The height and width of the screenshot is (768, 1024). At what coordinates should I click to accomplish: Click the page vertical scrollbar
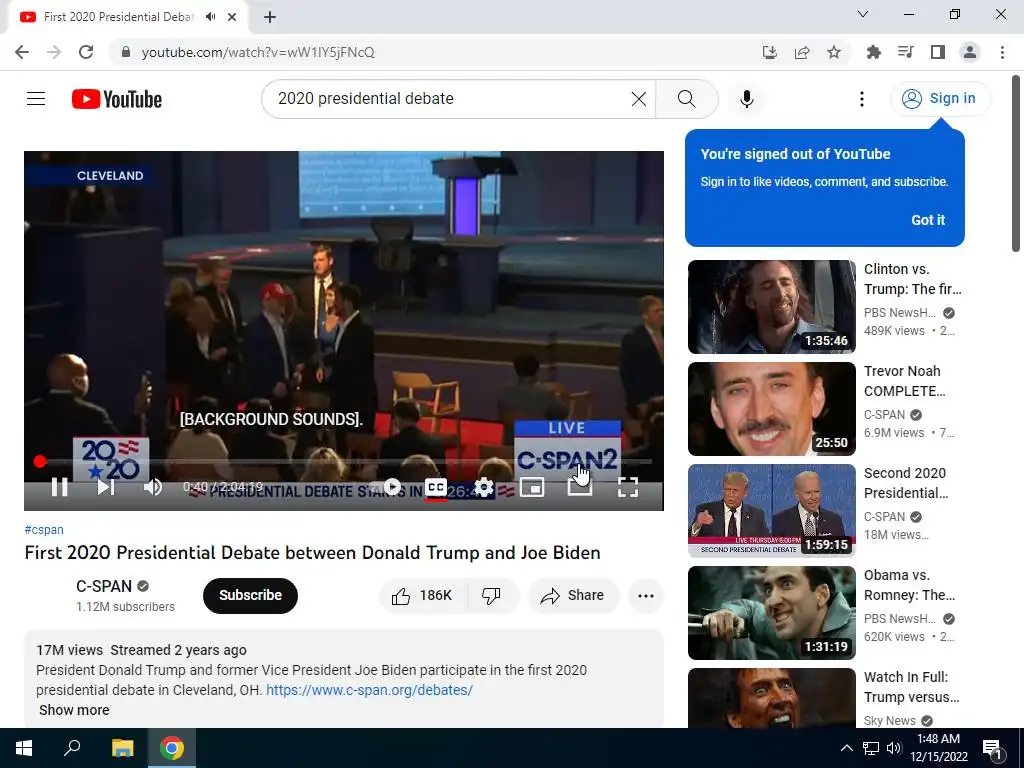tap(1016, 165)
